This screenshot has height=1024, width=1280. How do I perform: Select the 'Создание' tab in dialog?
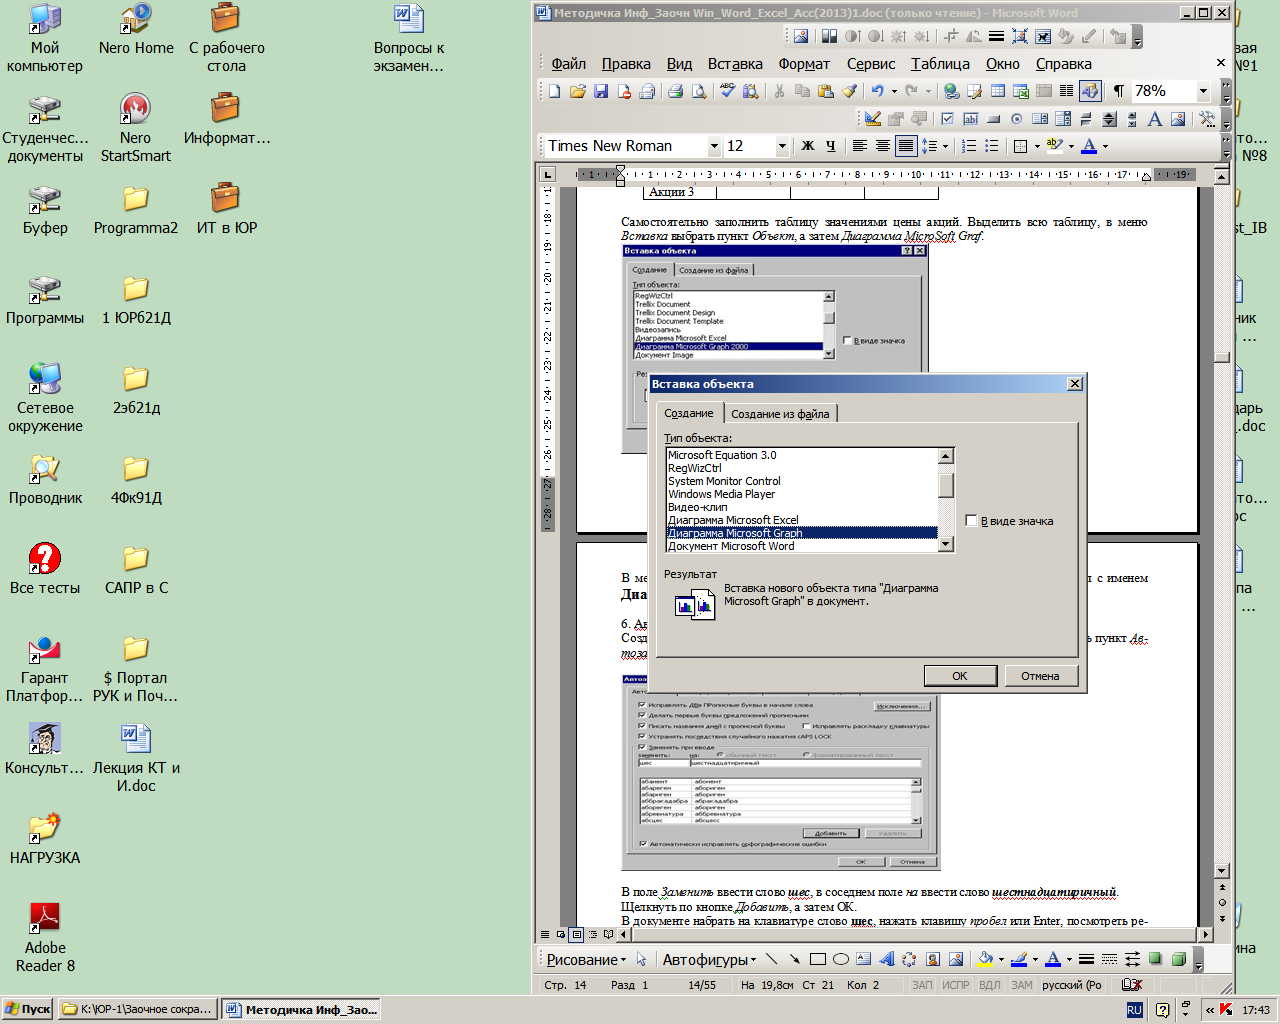point(689,413)
